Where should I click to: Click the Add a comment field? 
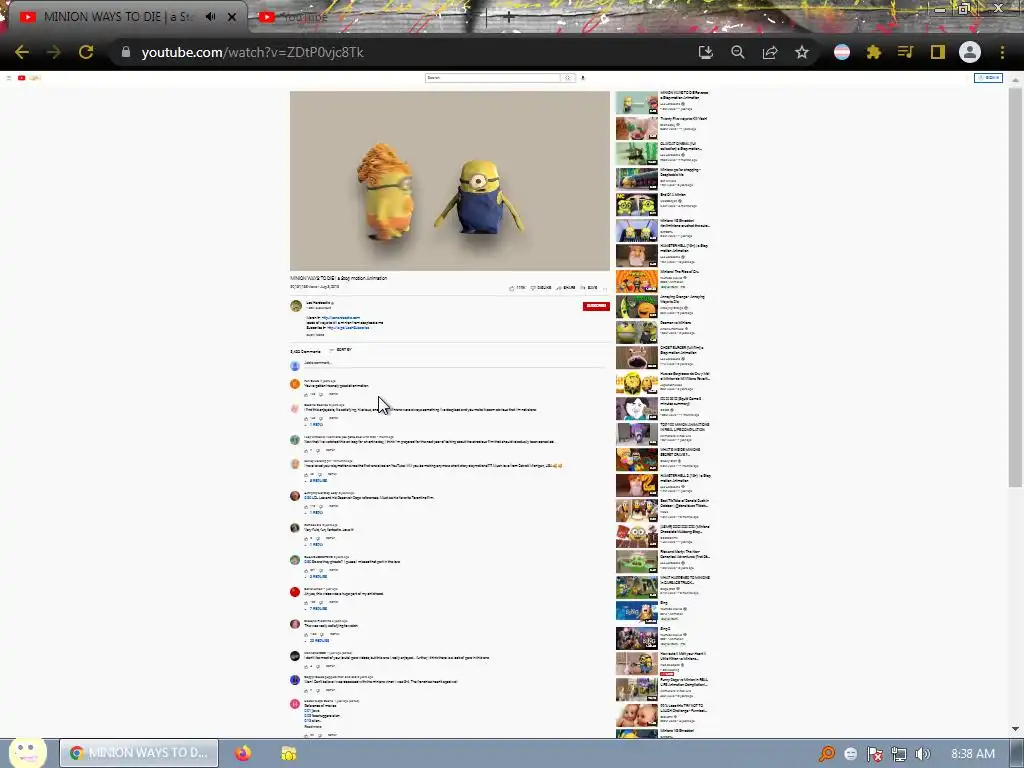455,363
